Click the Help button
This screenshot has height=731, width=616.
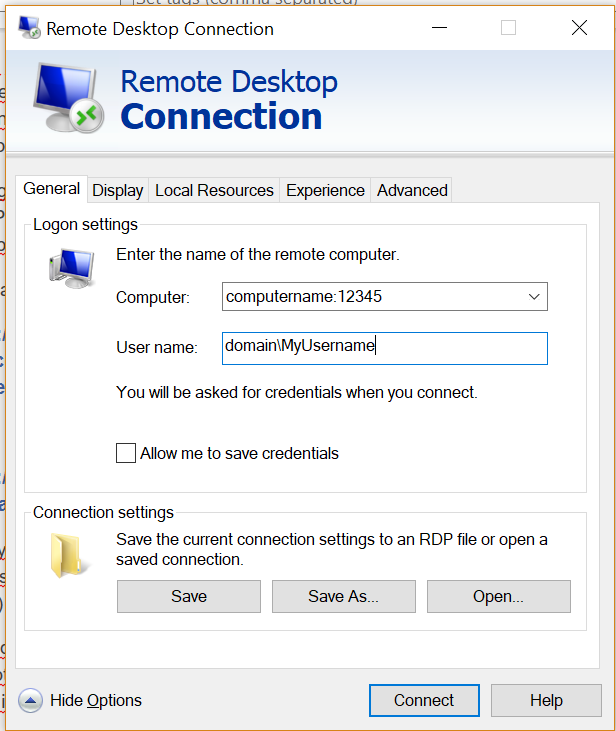(546, 700)
